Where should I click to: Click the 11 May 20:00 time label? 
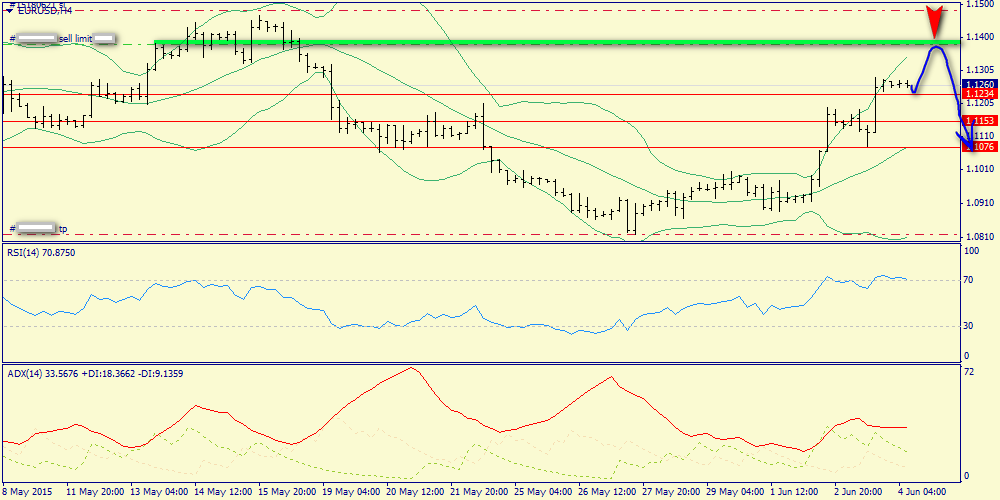[93, 493]
